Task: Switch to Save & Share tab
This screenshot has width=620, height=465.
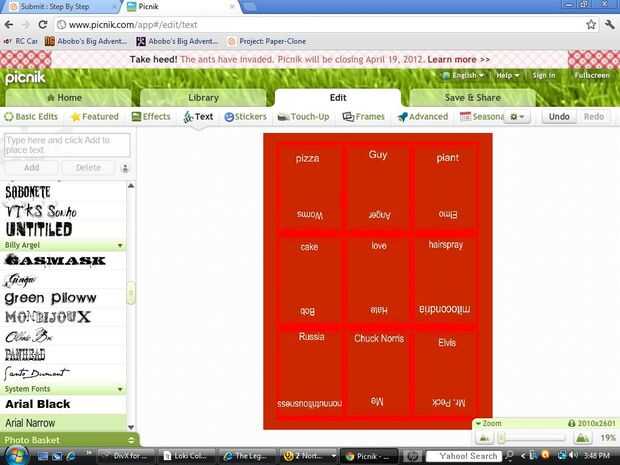Action: (473, 98)
